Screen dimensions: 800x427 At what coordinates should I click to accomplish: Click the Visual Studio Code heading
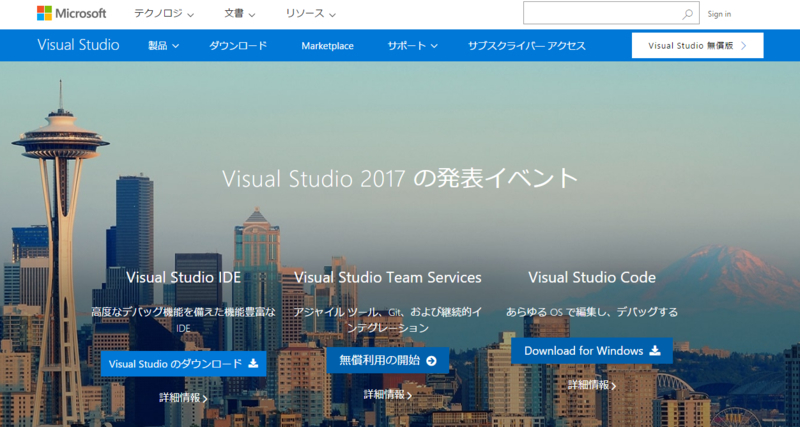pyautogui.click(x=592, y=278)
